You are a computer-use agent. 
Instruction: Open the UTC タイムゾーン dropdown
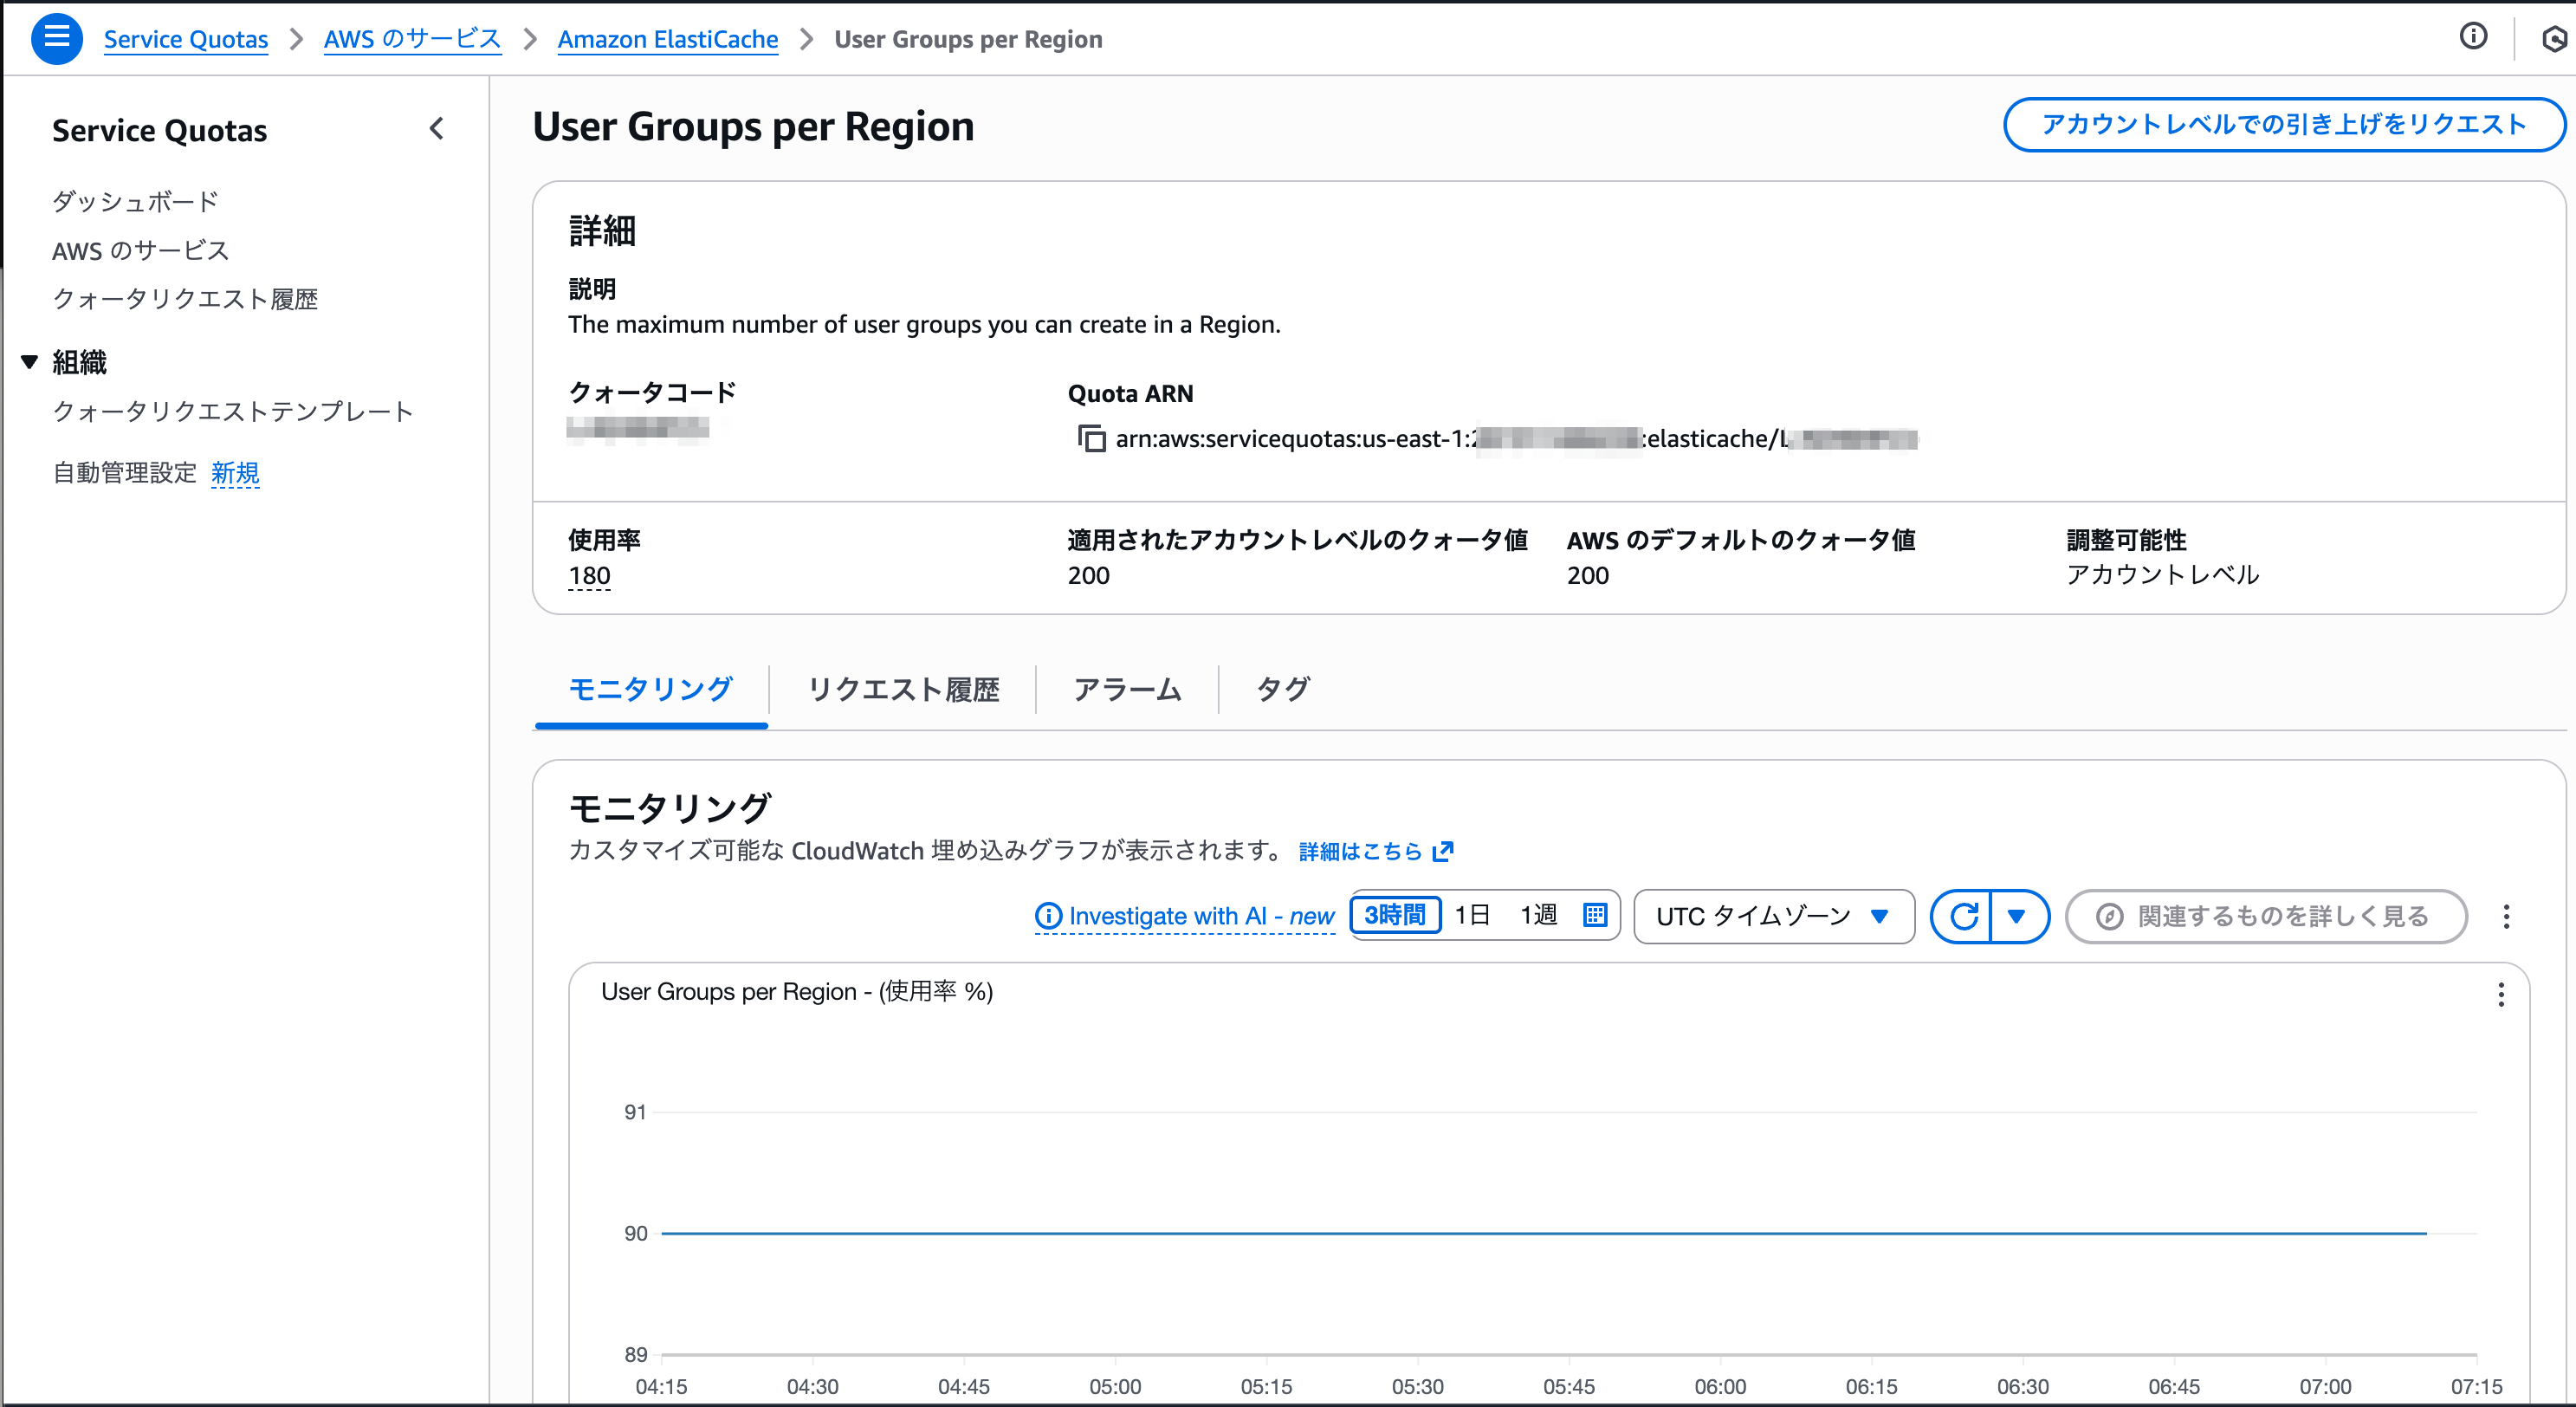pyautogui.click(x=1773, y=916)
